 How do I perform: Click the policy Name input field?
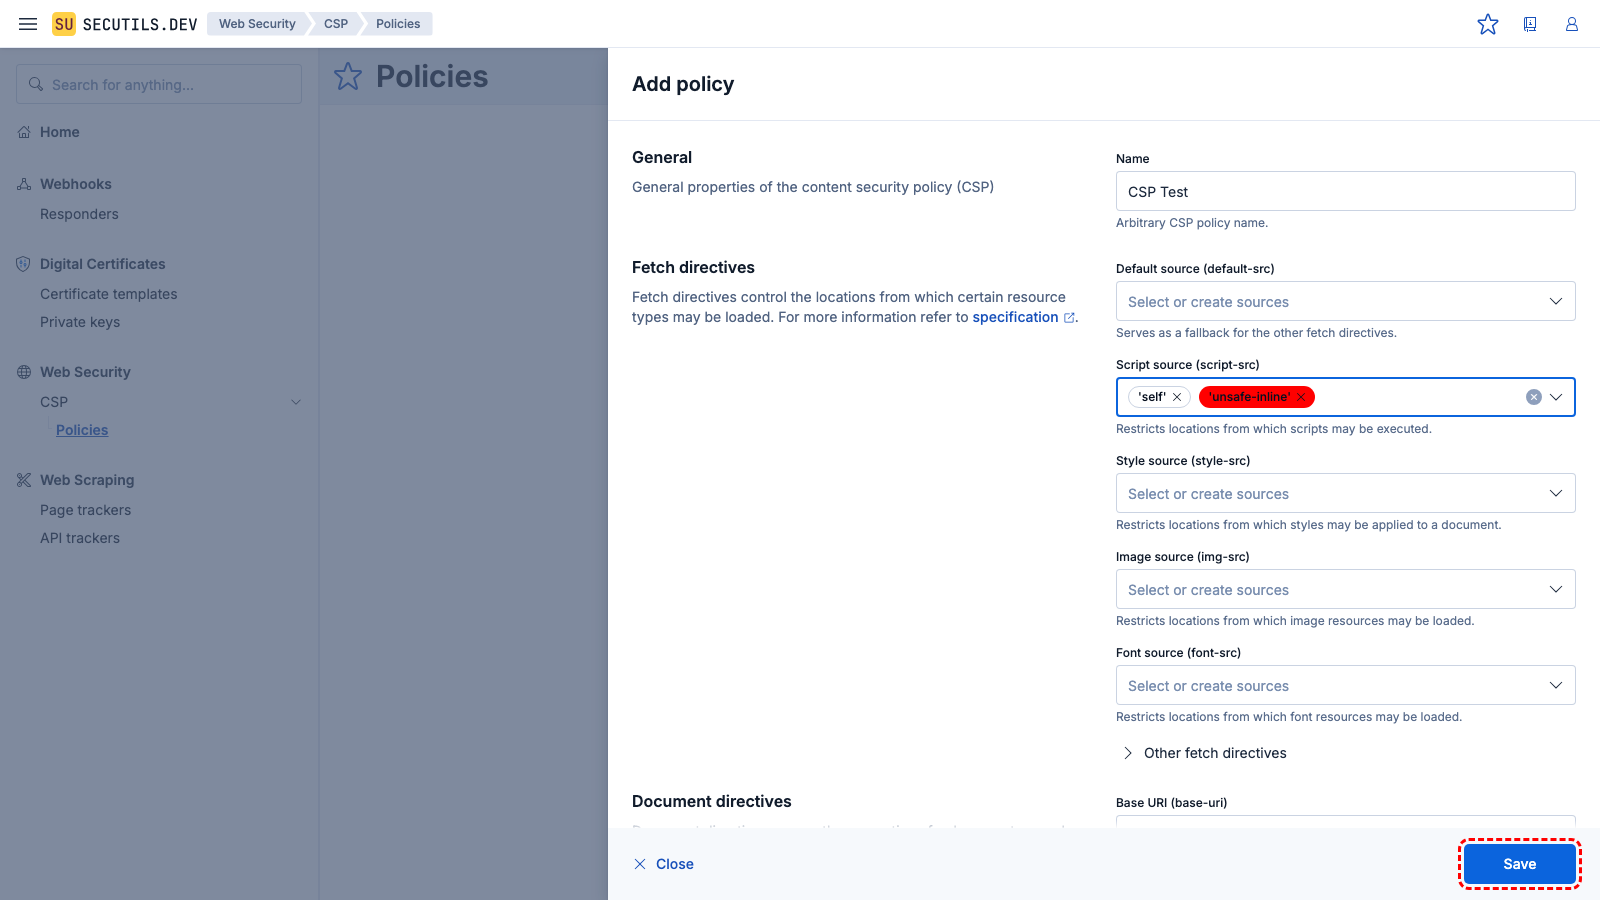point(1345,191)
